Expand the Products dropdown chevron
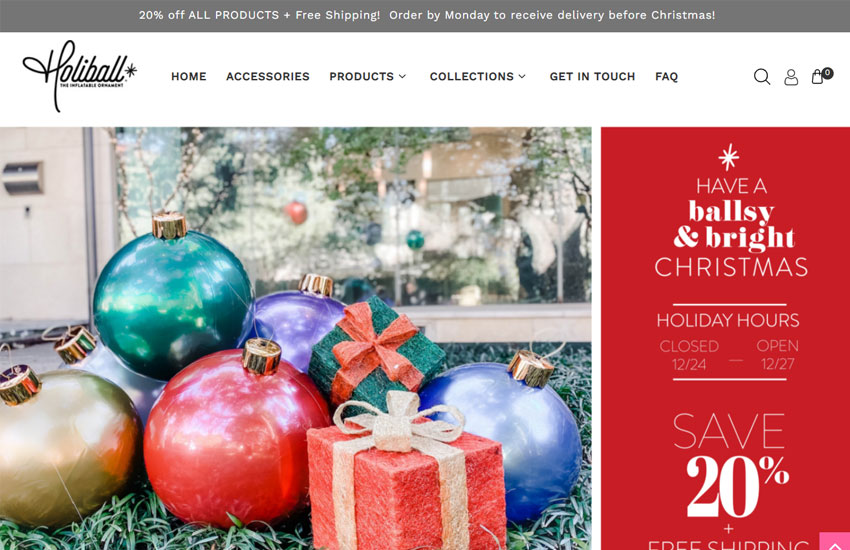Screen dimensions: 850x550 click(402, 76)
